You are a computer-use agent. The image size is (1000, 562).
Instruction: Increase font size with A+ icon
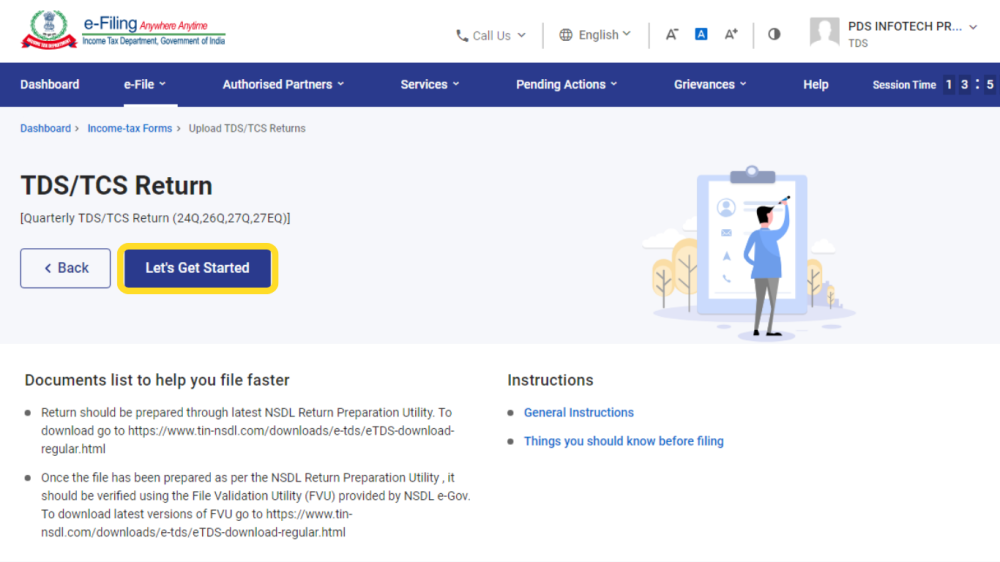(731, 34)
